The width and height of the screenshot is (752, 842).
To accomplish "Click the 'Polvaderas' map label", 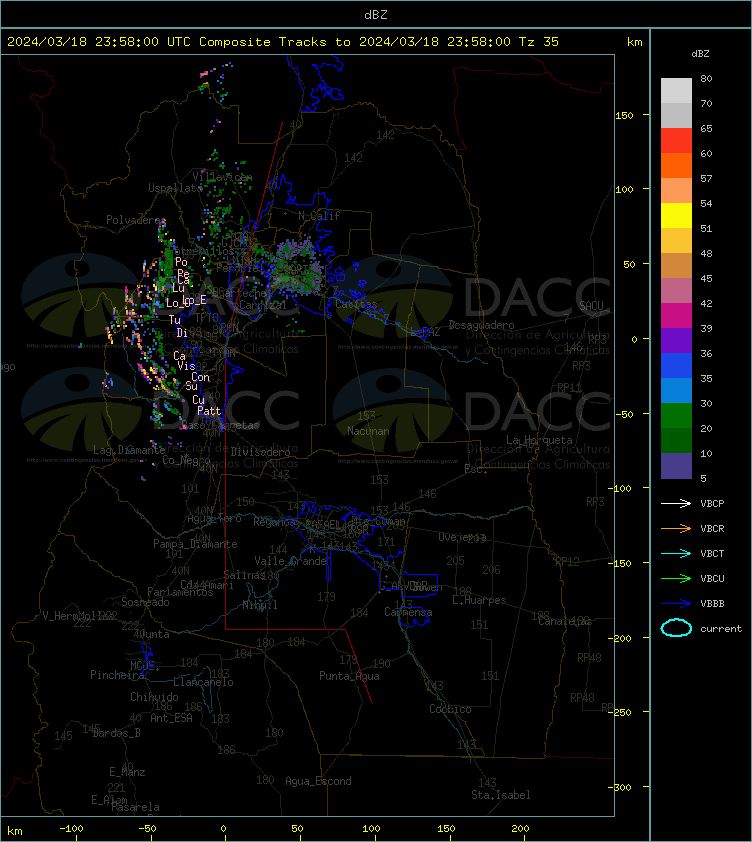I will point(136,220).
